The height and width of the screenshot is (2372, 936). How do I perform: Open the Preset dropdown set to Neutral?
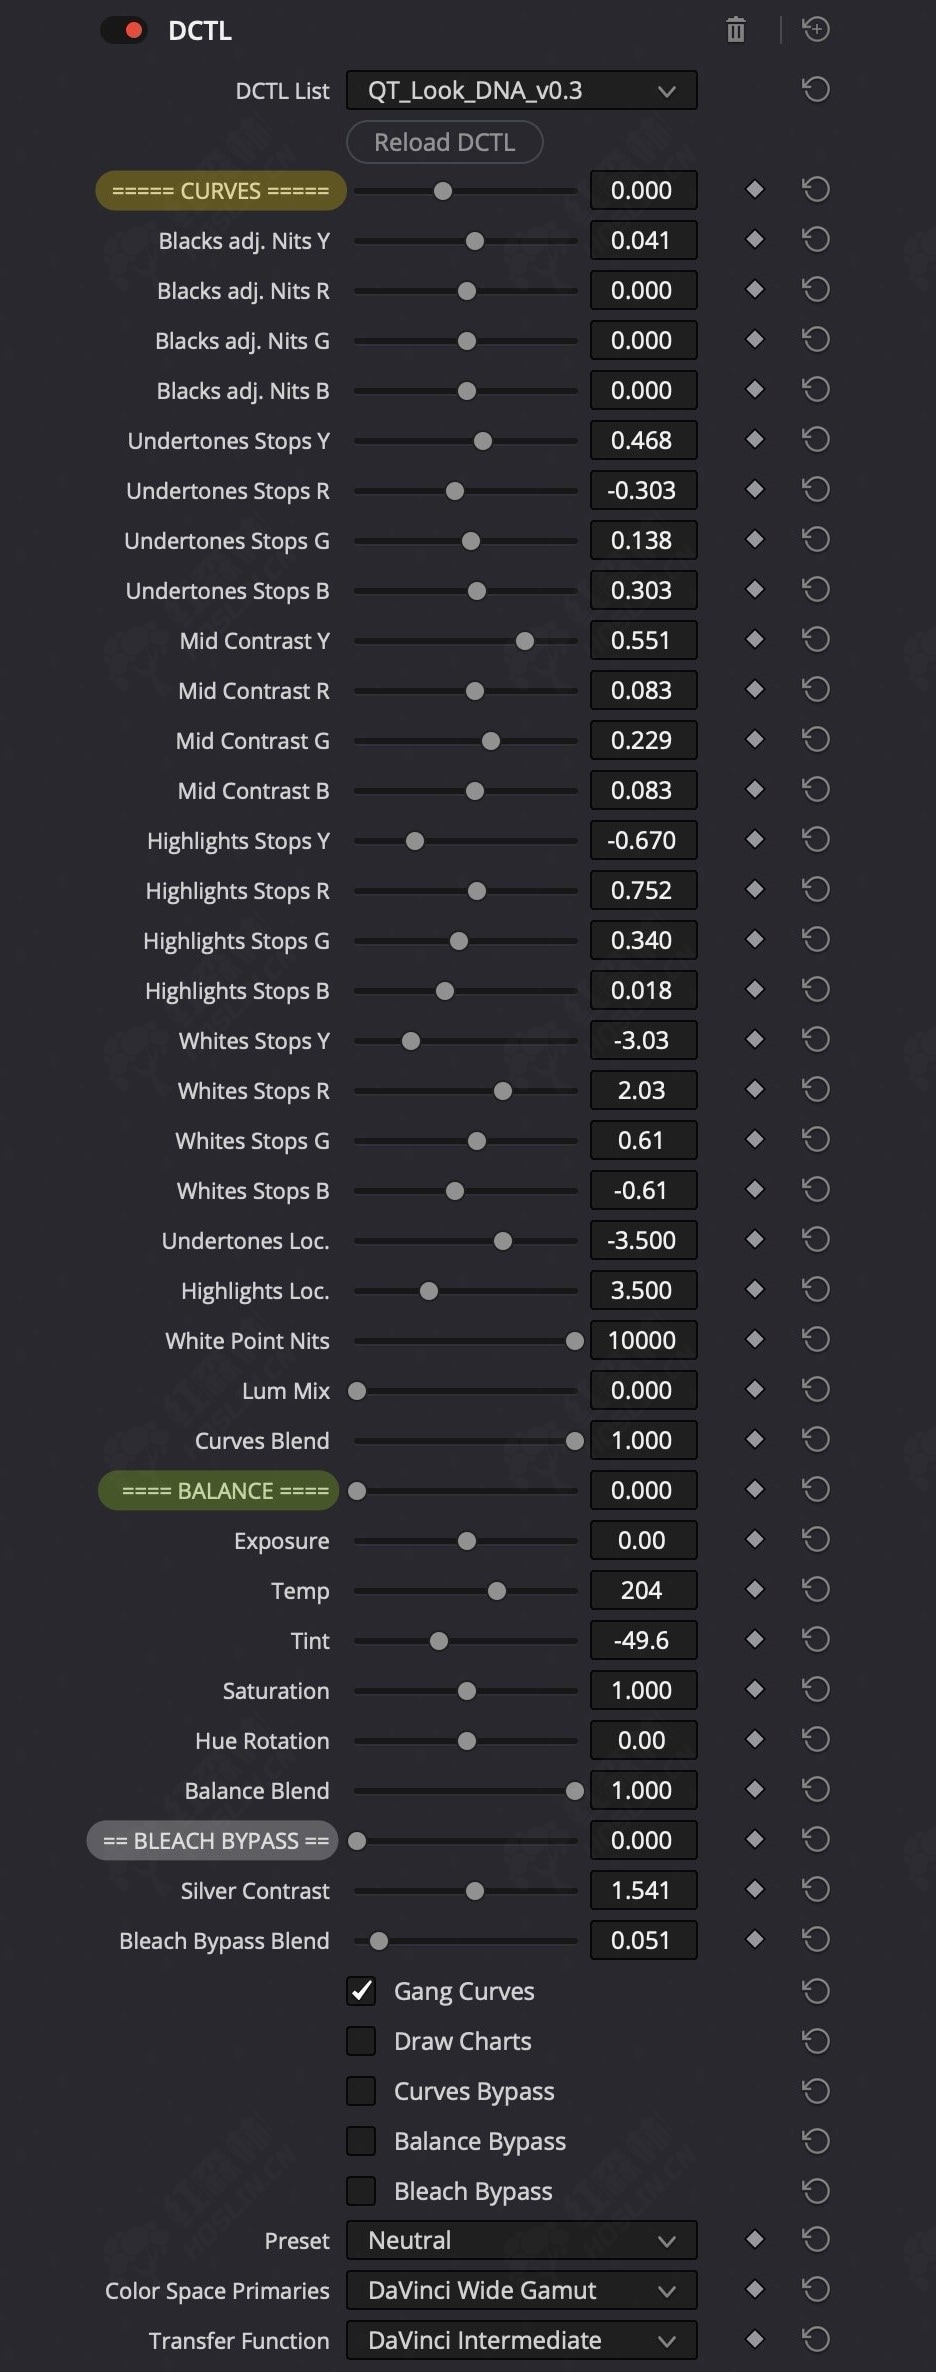pyautogui.click(x=521, y=2240)
